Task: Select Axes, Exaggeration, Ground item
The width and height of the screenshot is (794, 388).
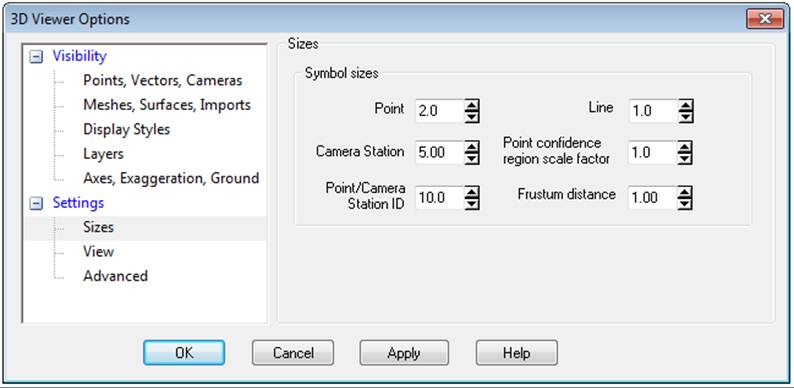Action: pyautogui.click(x=171, y=178)
